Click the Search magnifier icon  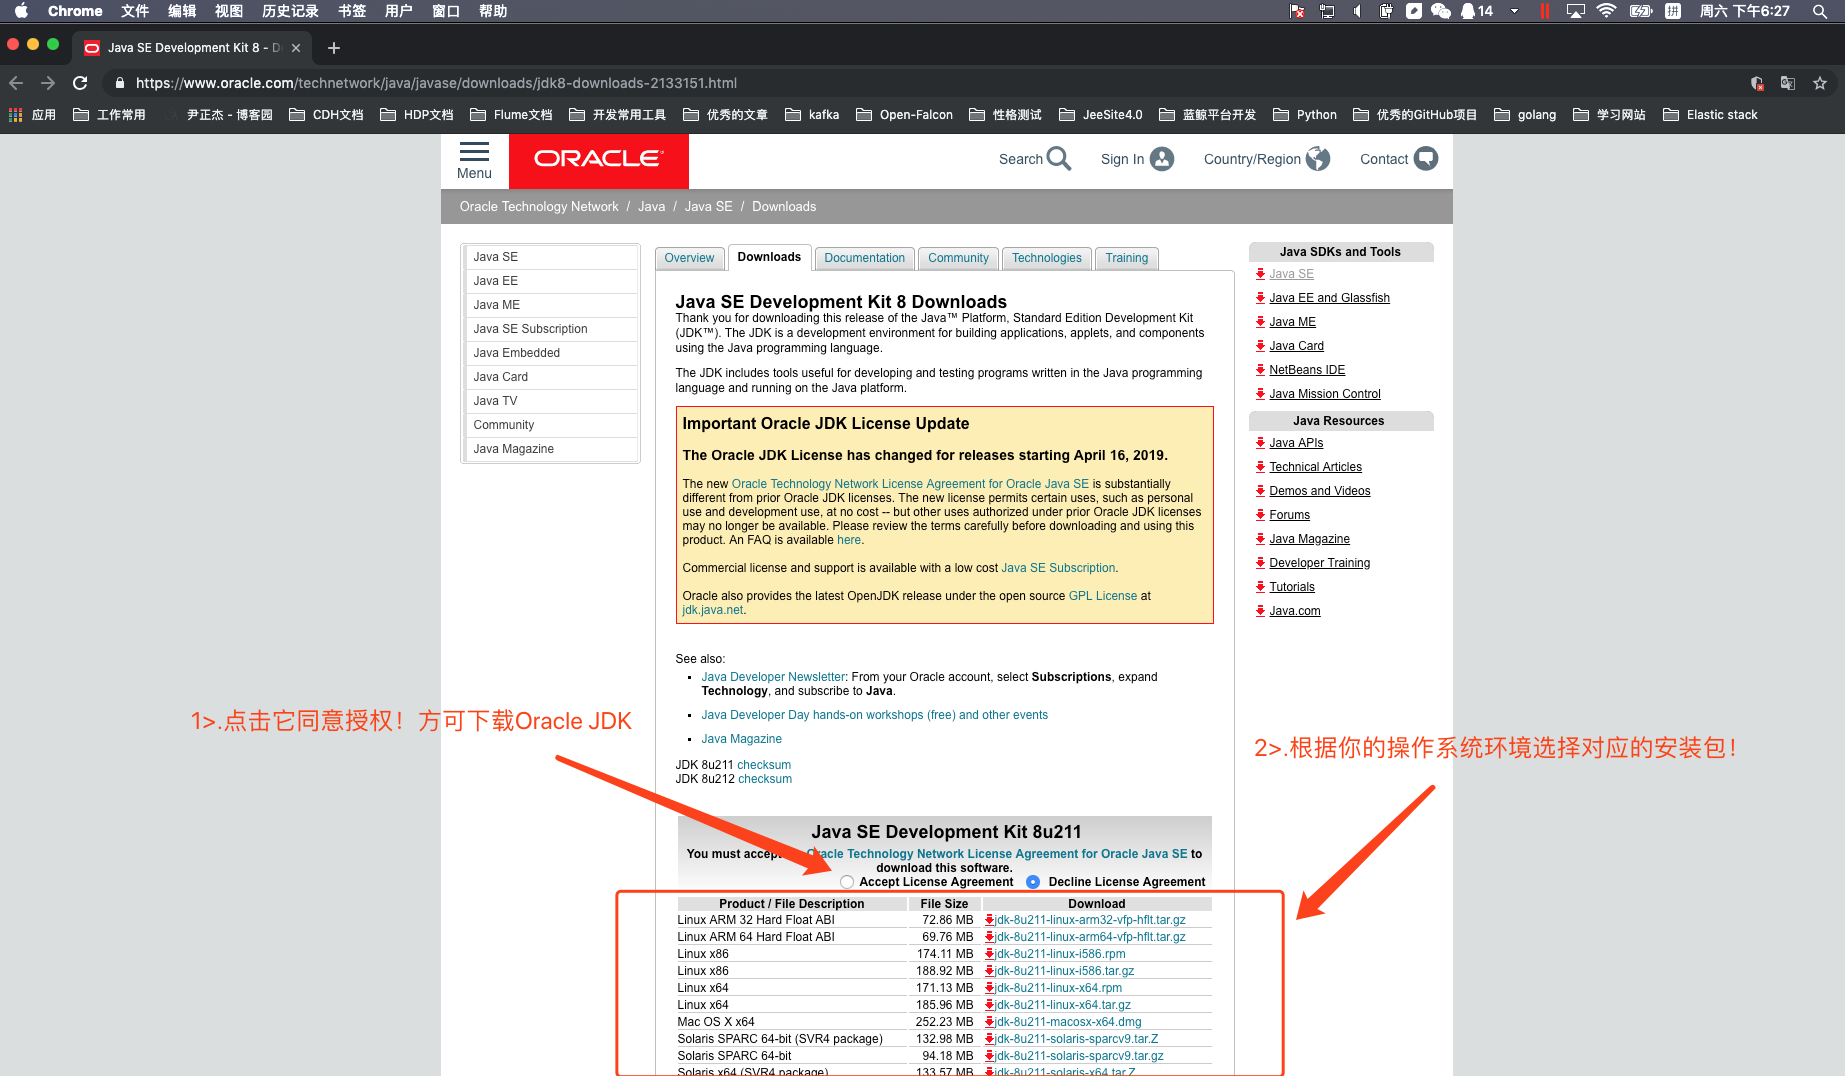point(1058,159)
